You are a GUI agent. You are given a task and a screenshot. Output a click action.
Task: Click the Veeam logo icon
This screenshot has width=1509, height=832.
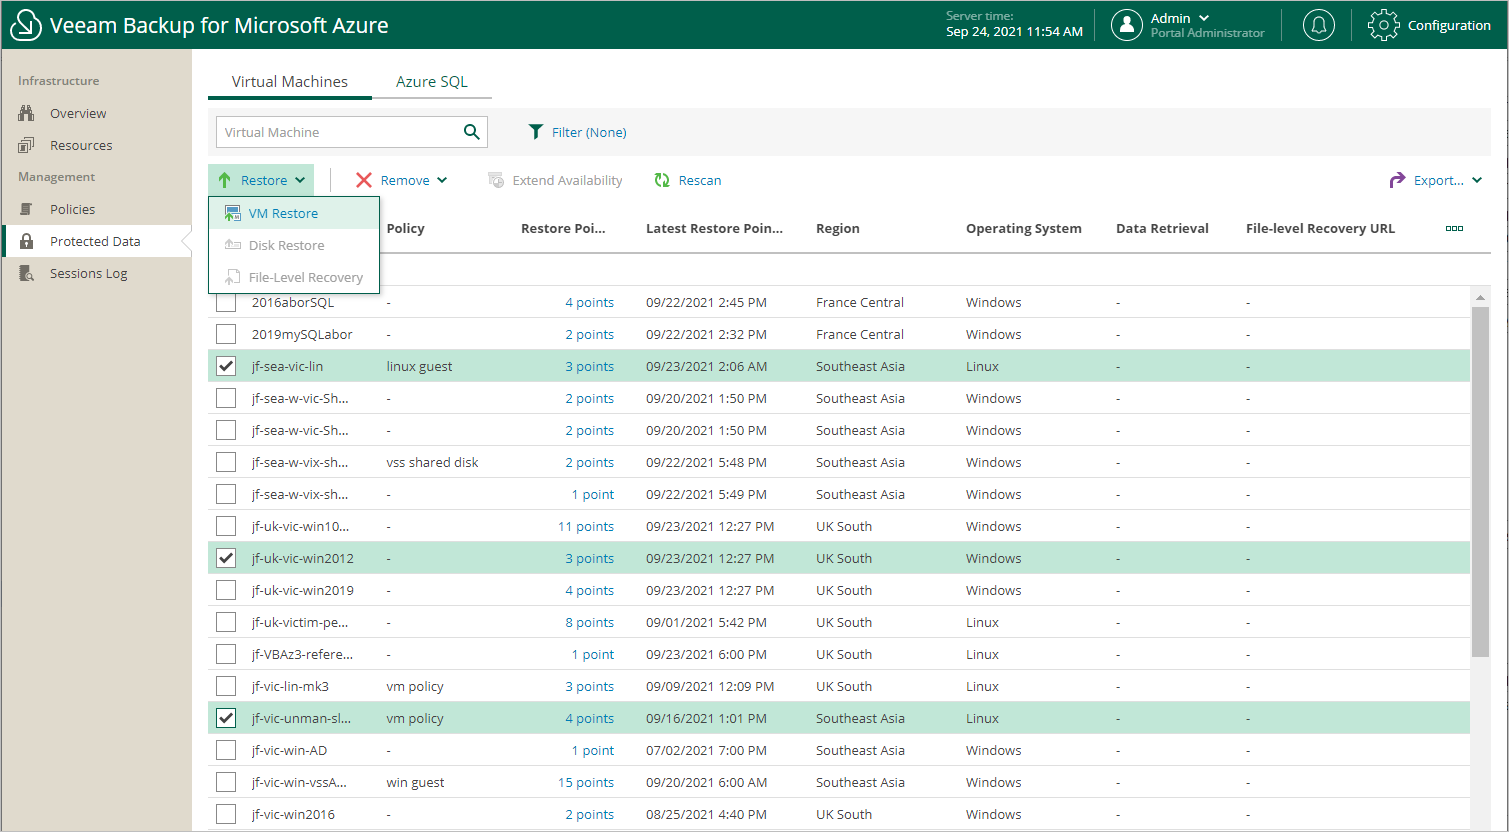(24, 25)
